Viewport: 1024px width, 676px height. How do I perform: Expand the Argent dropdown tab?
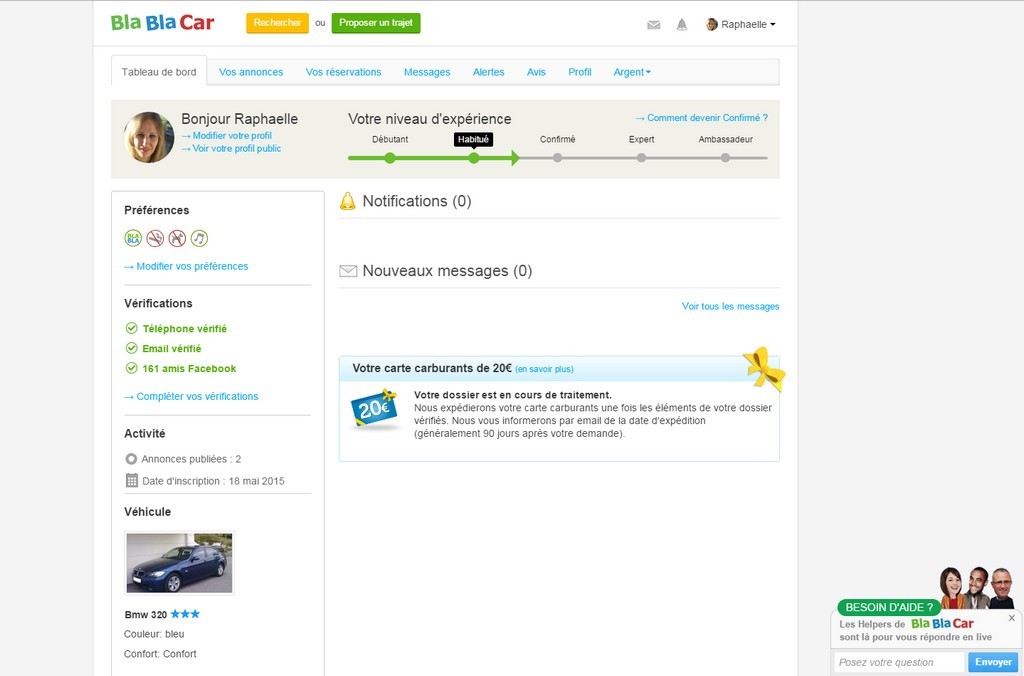point(632,72)
